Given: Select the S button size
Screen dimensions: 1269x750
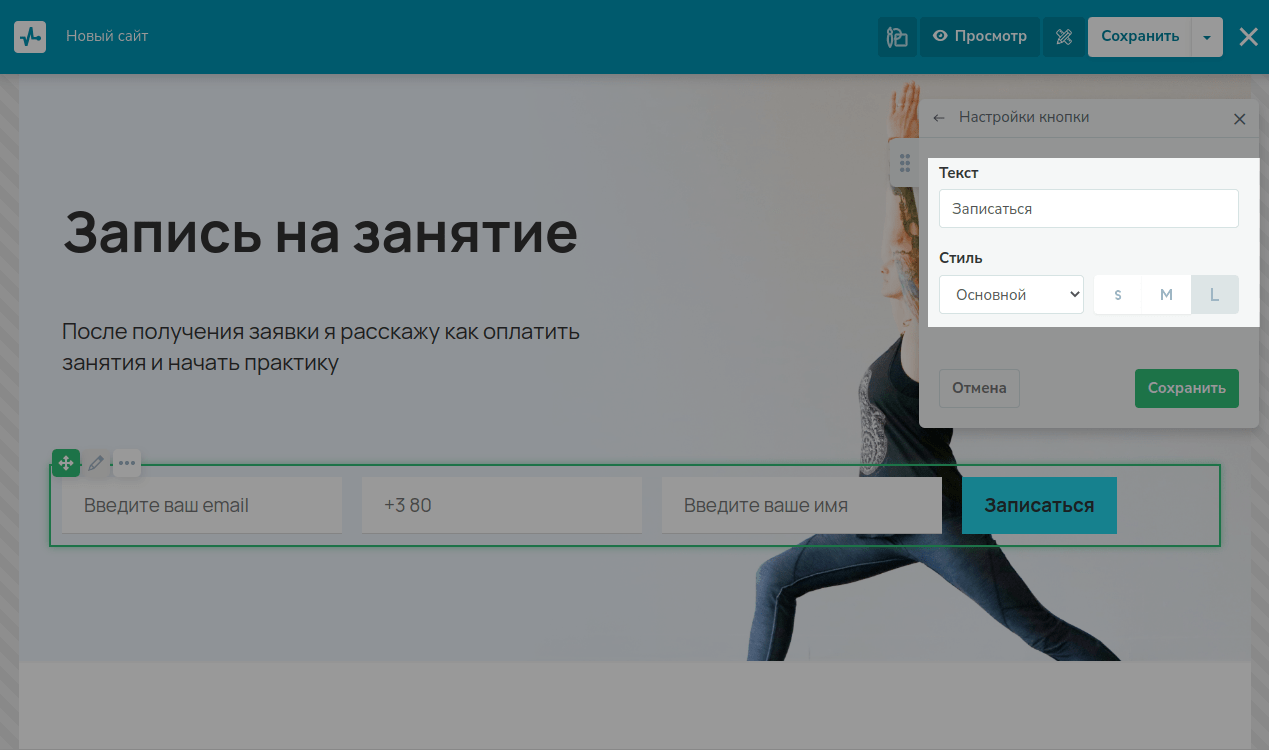Looking at the screenshot, I should 1117,295.
